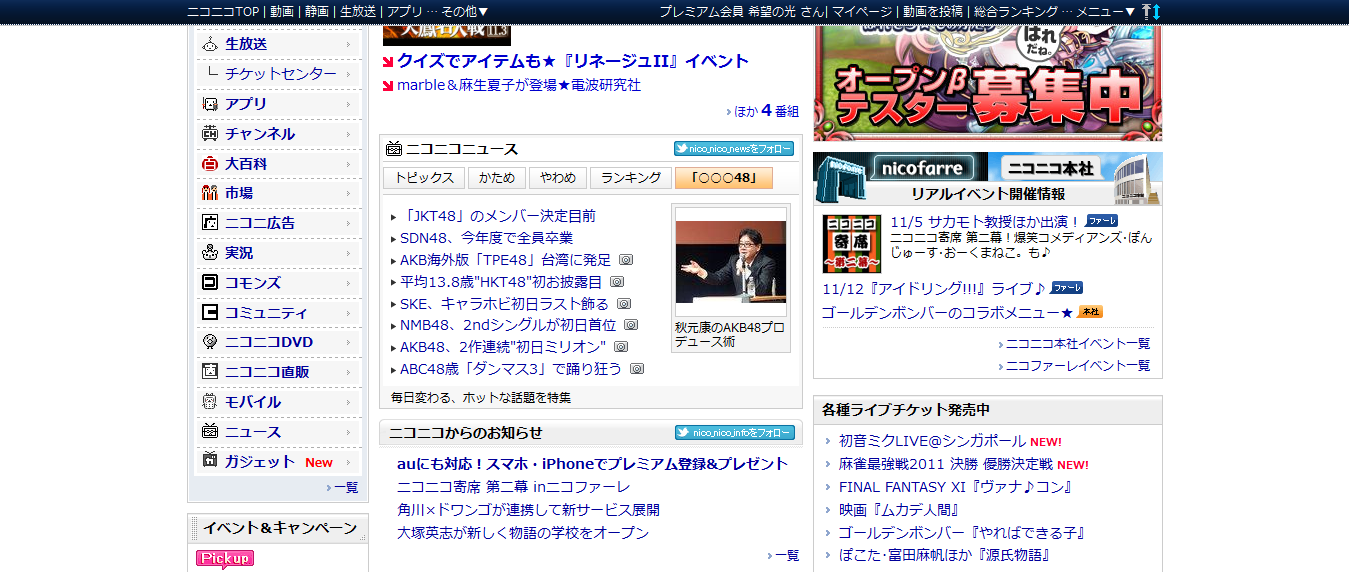Image resolution: width=1349 pixels, height=572 pixels.
Task: Open 静画 in top navigation bar
Action: (x=317, y=11)
